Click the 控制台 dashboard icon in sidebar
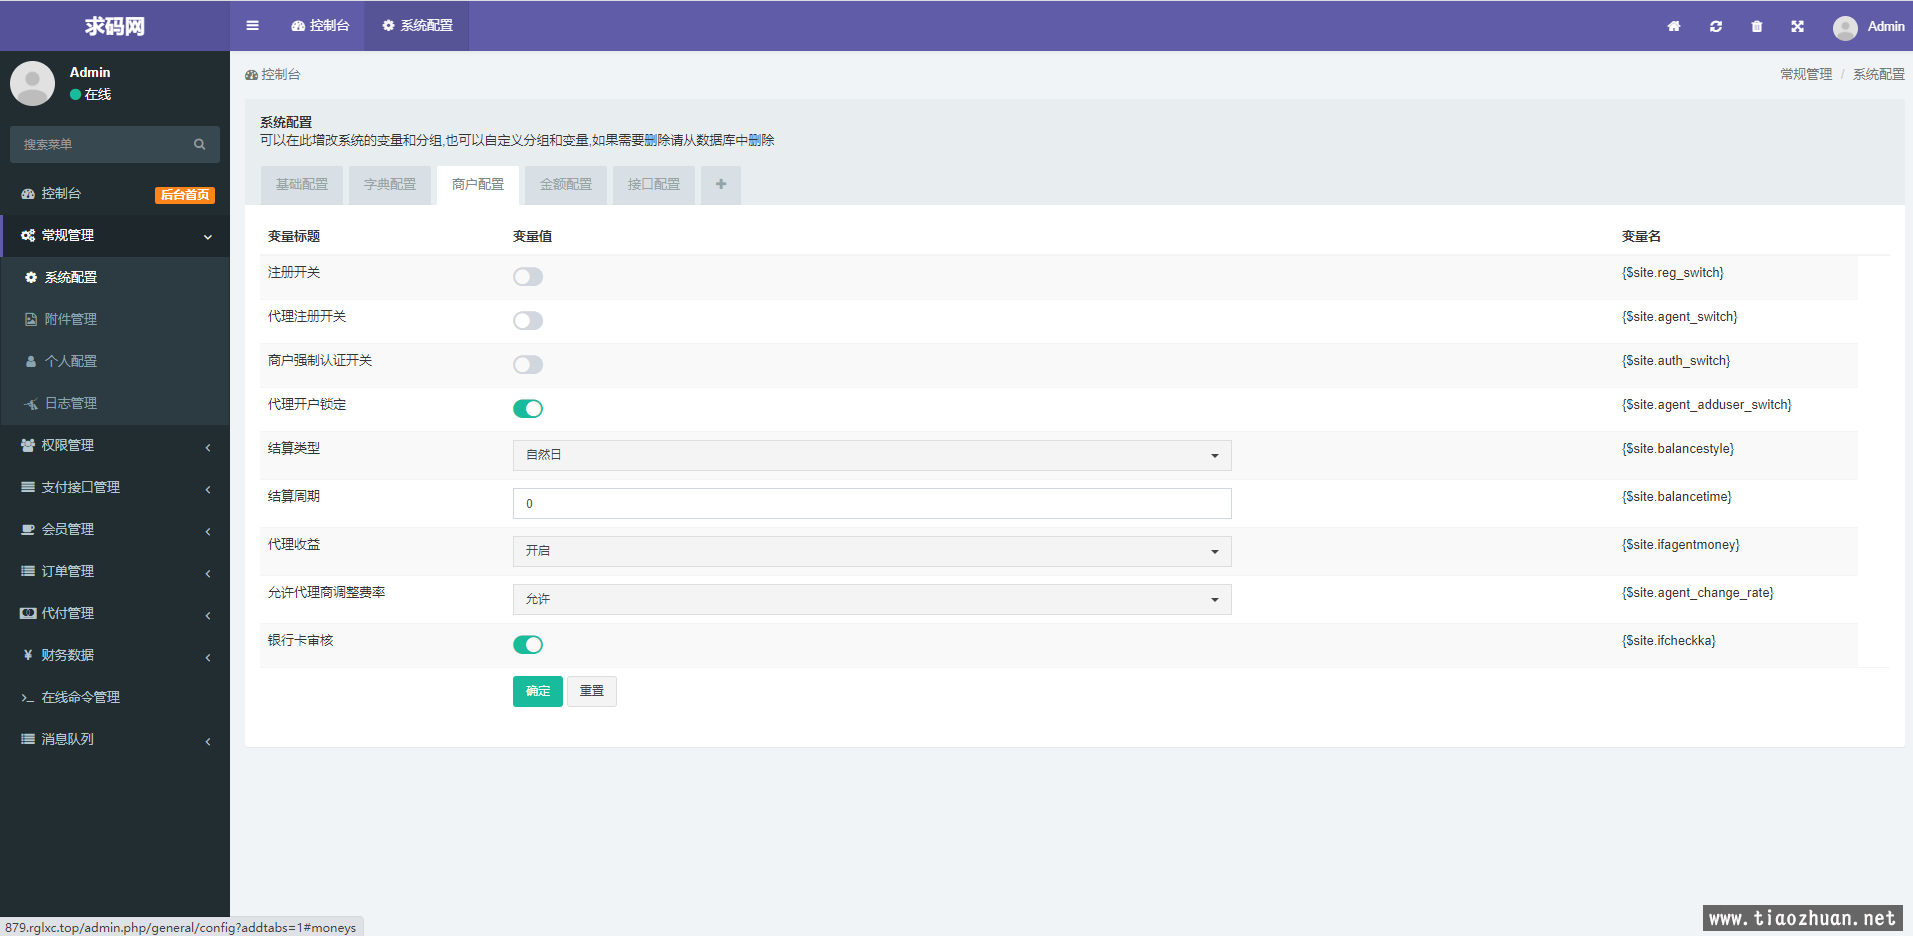This screenshot has width=1913, height=936. (28, 194)
